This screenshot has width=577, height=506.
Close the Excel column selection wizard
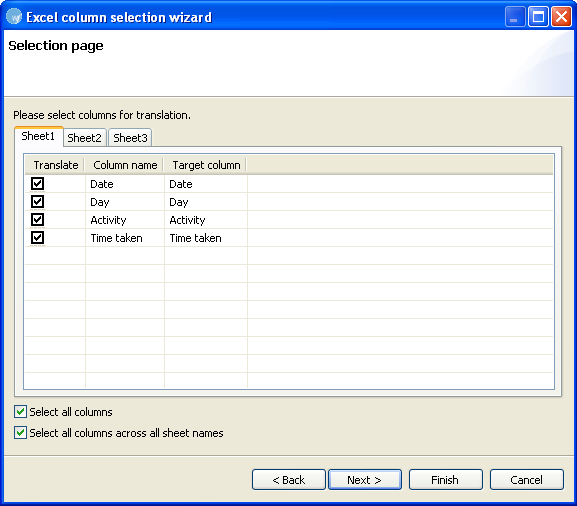click(x=562, y=17)
